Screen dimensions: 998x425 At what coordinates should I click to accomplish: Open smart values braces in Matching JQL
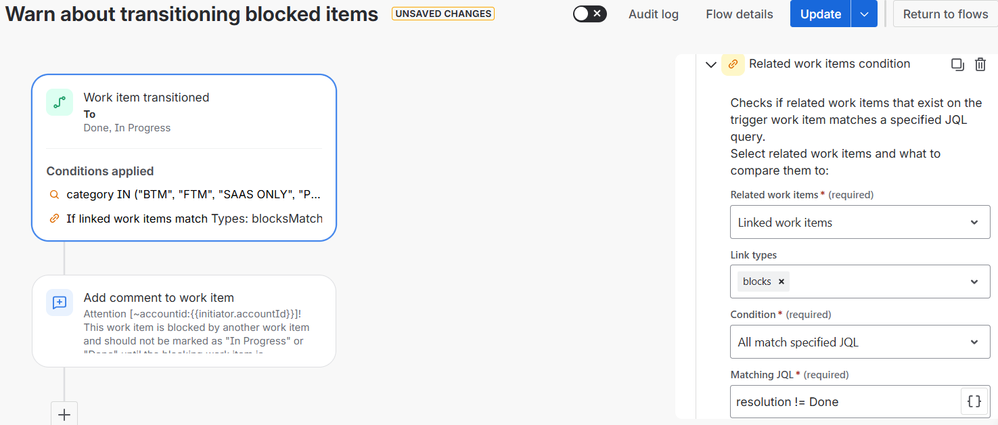tap(974, 401)
